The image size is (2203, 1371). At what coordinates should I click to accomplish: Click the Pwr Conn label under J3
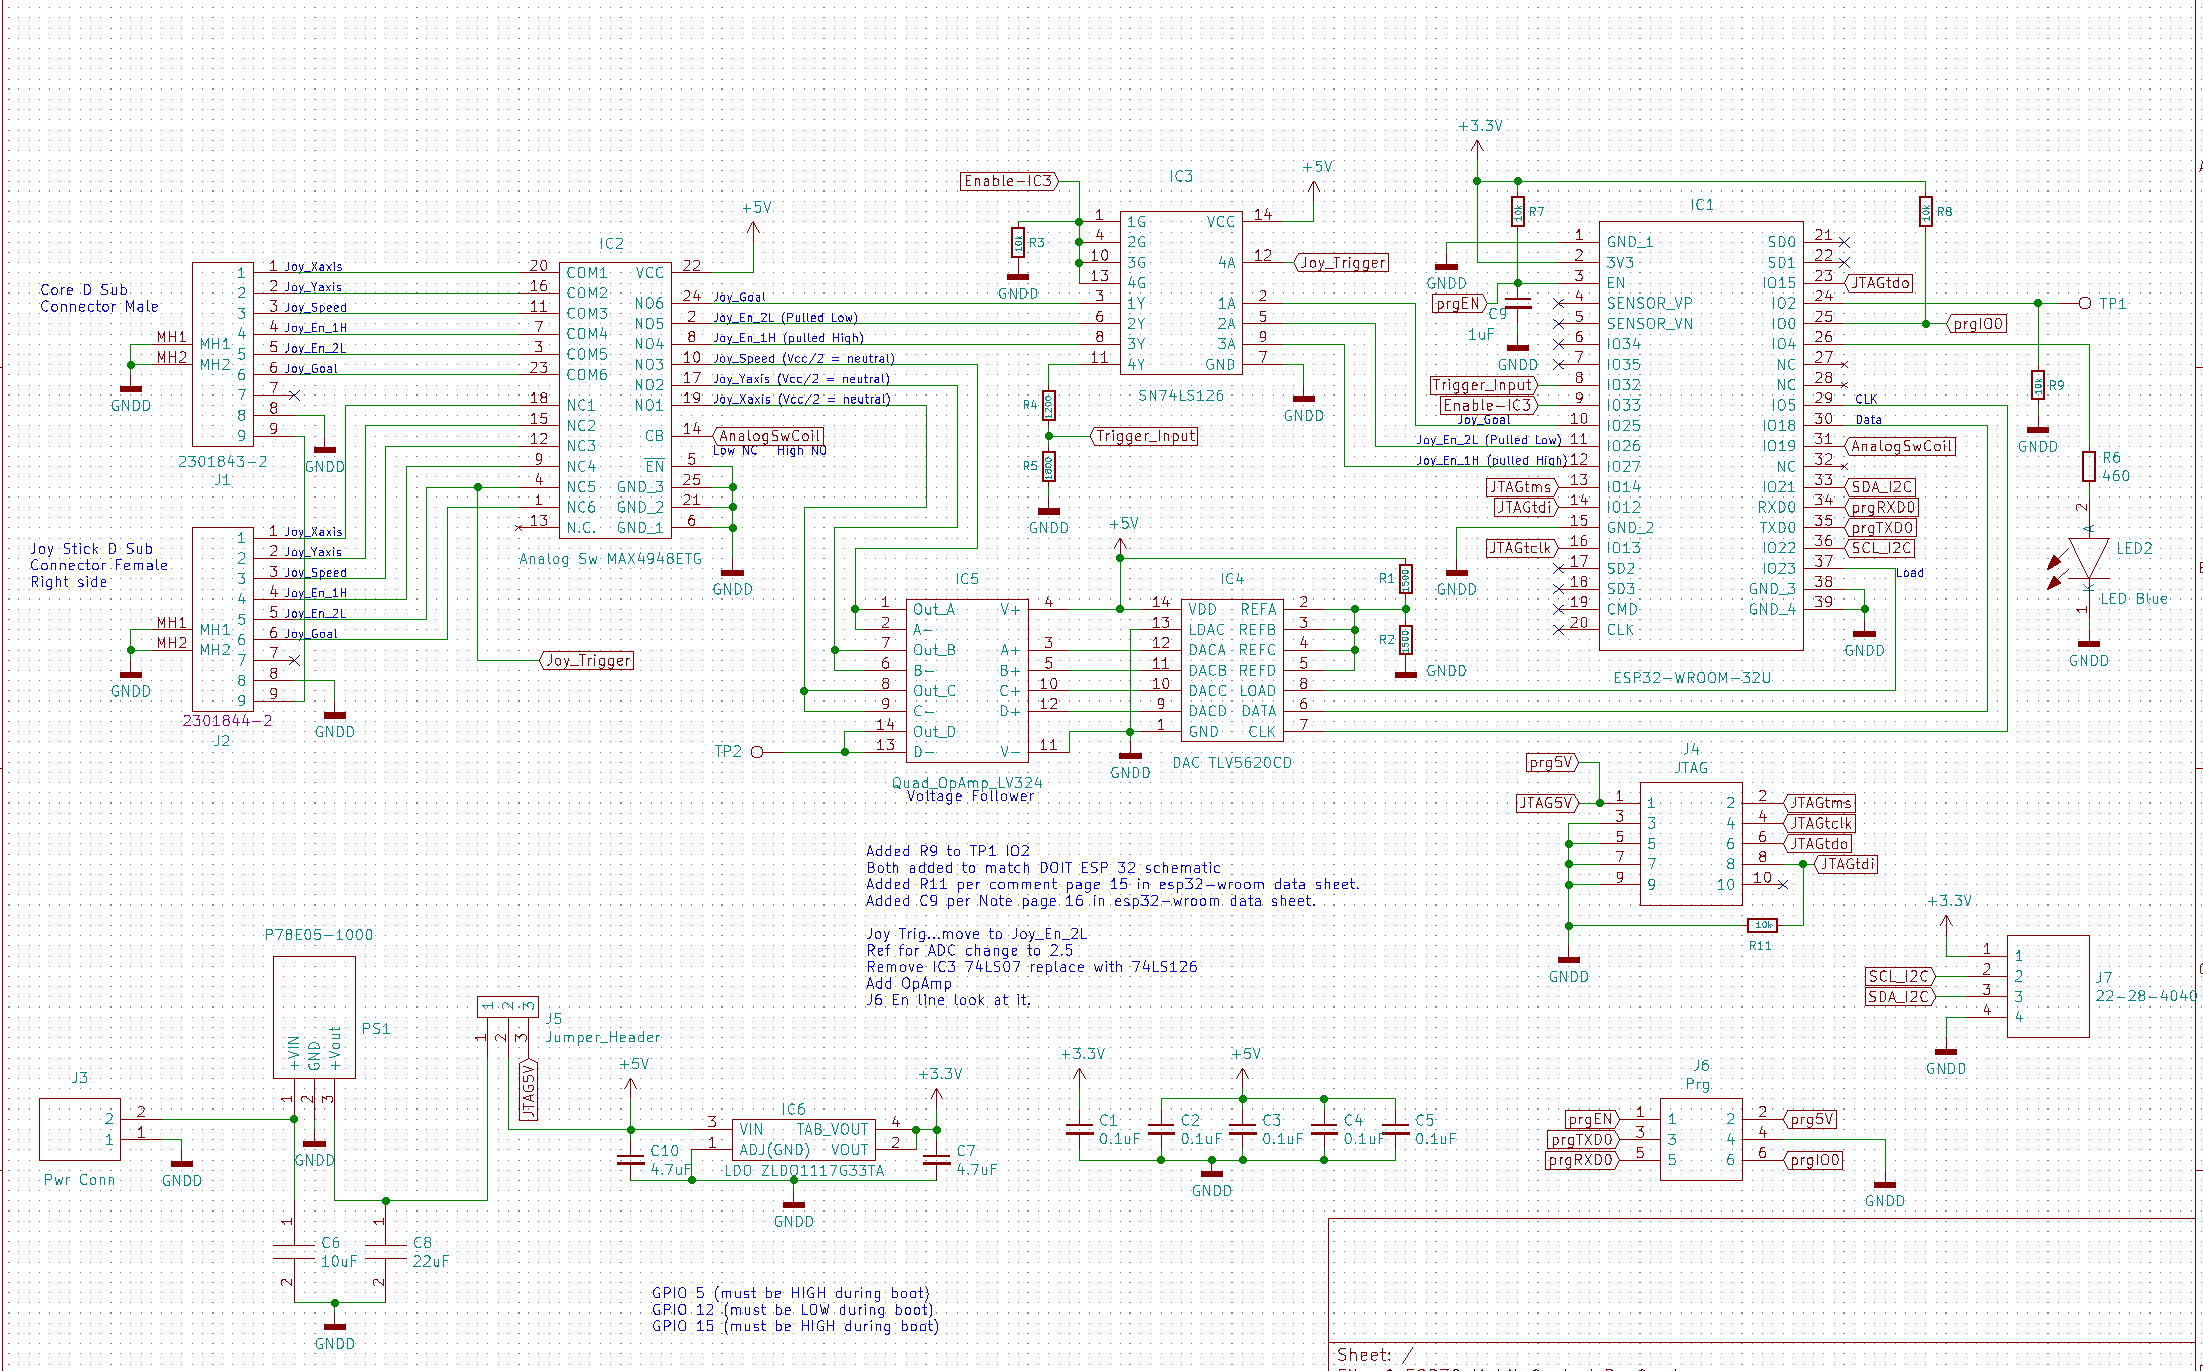pyautogui.click(x=79, y=1180)
